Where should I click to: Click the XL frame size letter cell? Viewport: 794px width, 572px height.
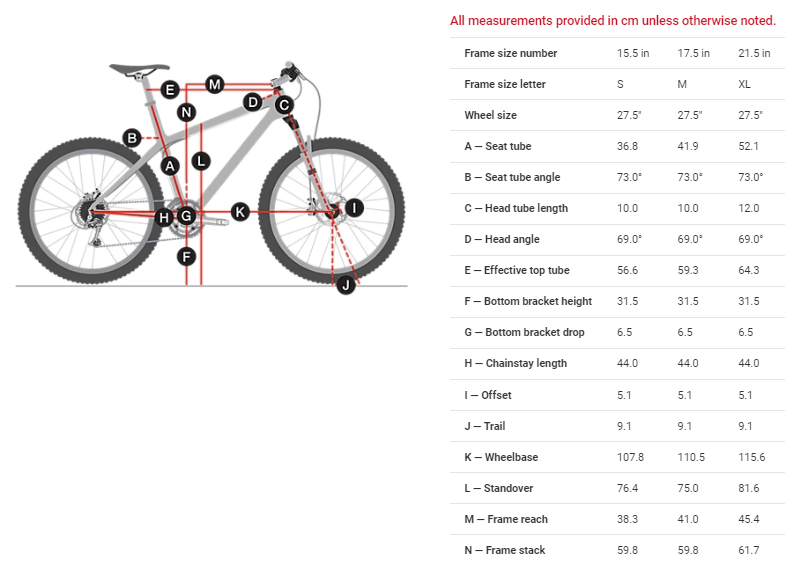pyautogui.click(x=745, y=84)
